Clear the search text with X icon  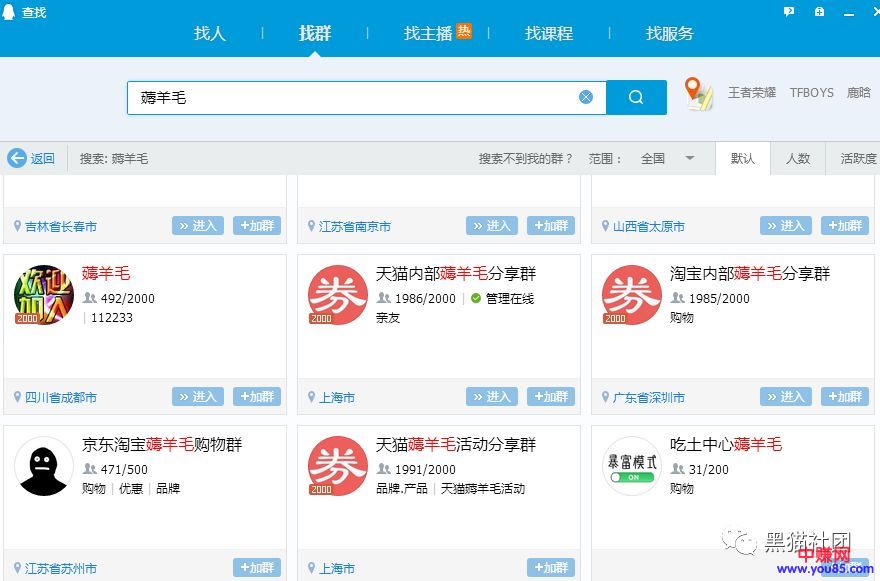click(x=586, y=97)
